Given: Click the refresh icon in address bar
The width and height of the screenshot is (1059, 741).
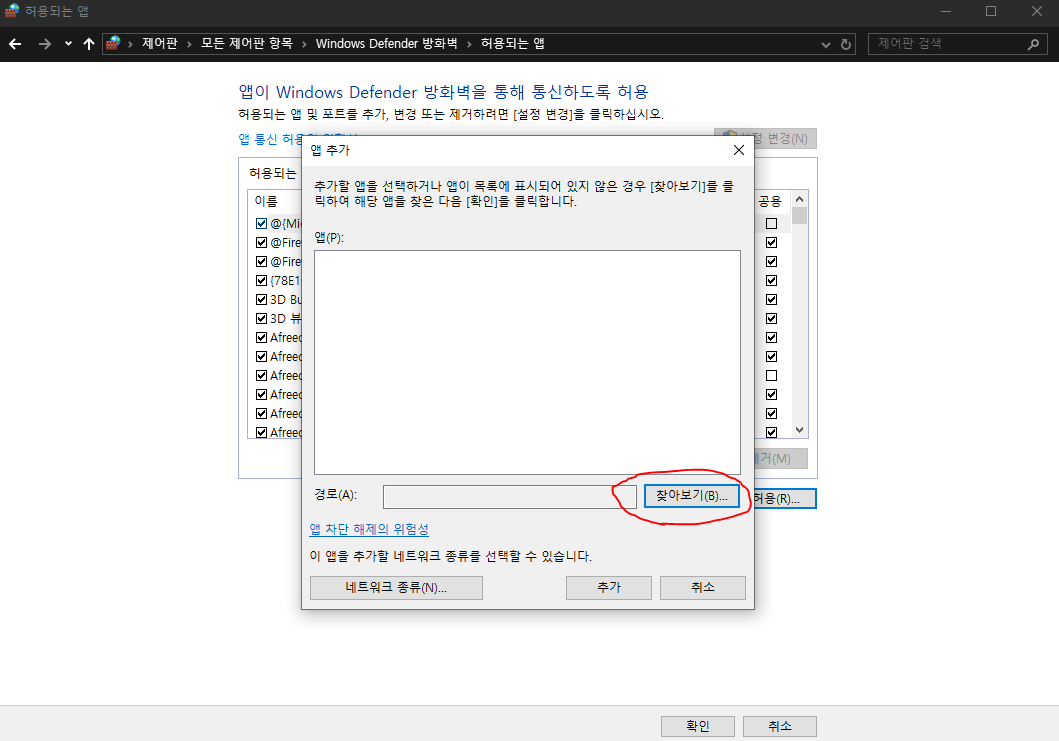Looking at the screenshot, I should click(x=846, y=43).
